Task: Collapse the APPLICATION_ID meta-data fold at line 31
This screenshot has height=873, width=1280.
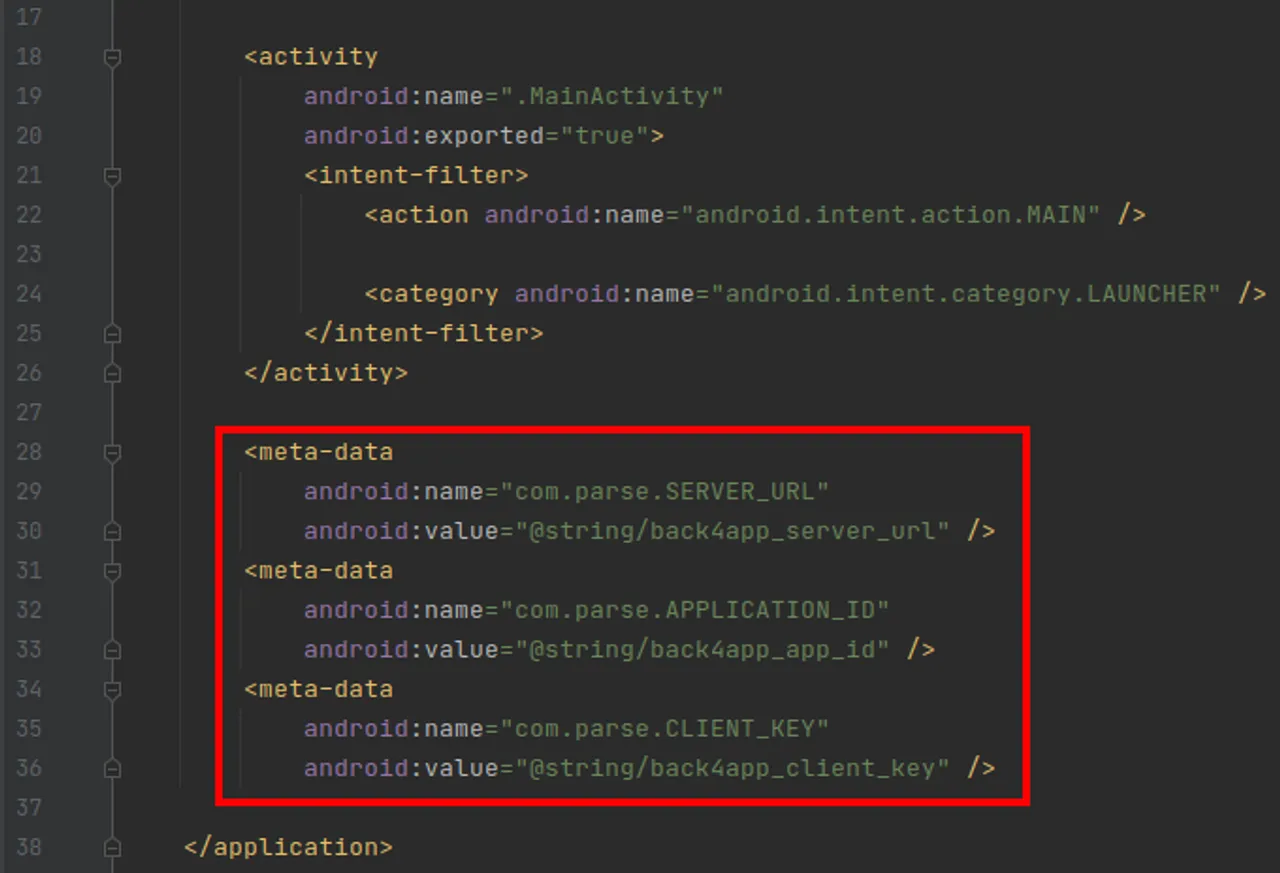Action: click(111, 571)
